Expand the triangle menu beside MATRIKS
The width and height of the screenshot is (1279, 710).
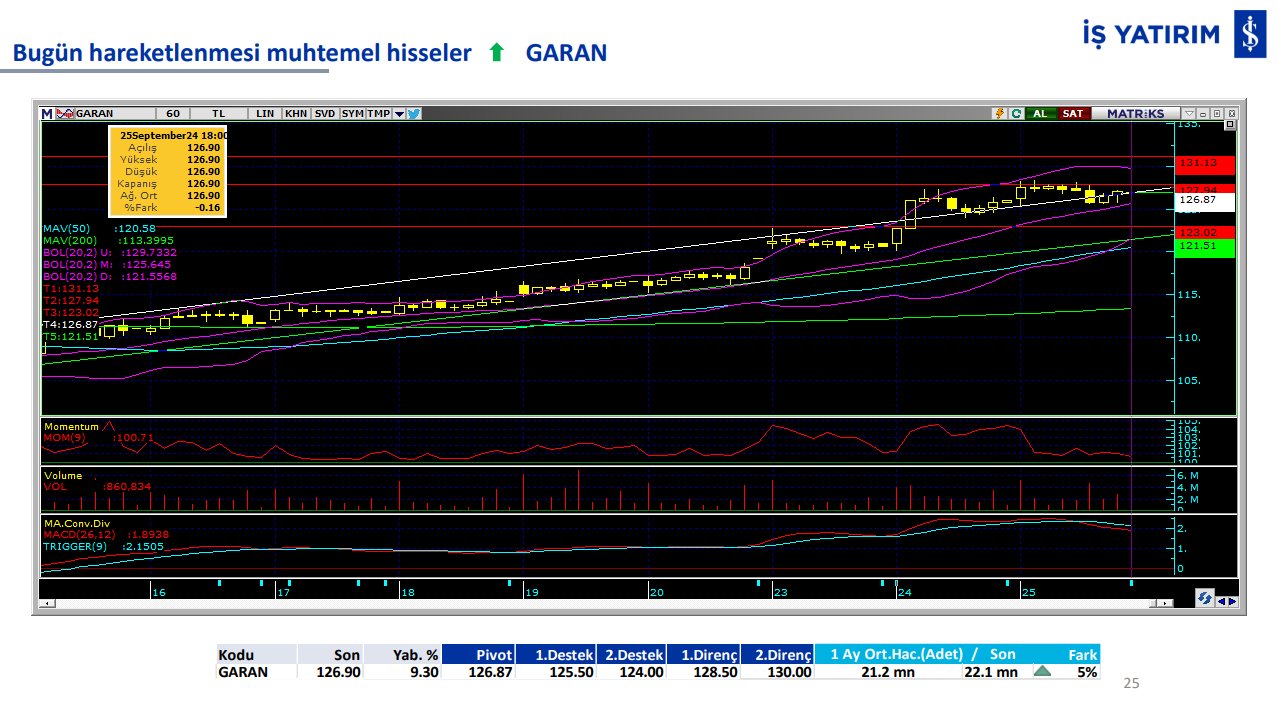coord(1188,114)
